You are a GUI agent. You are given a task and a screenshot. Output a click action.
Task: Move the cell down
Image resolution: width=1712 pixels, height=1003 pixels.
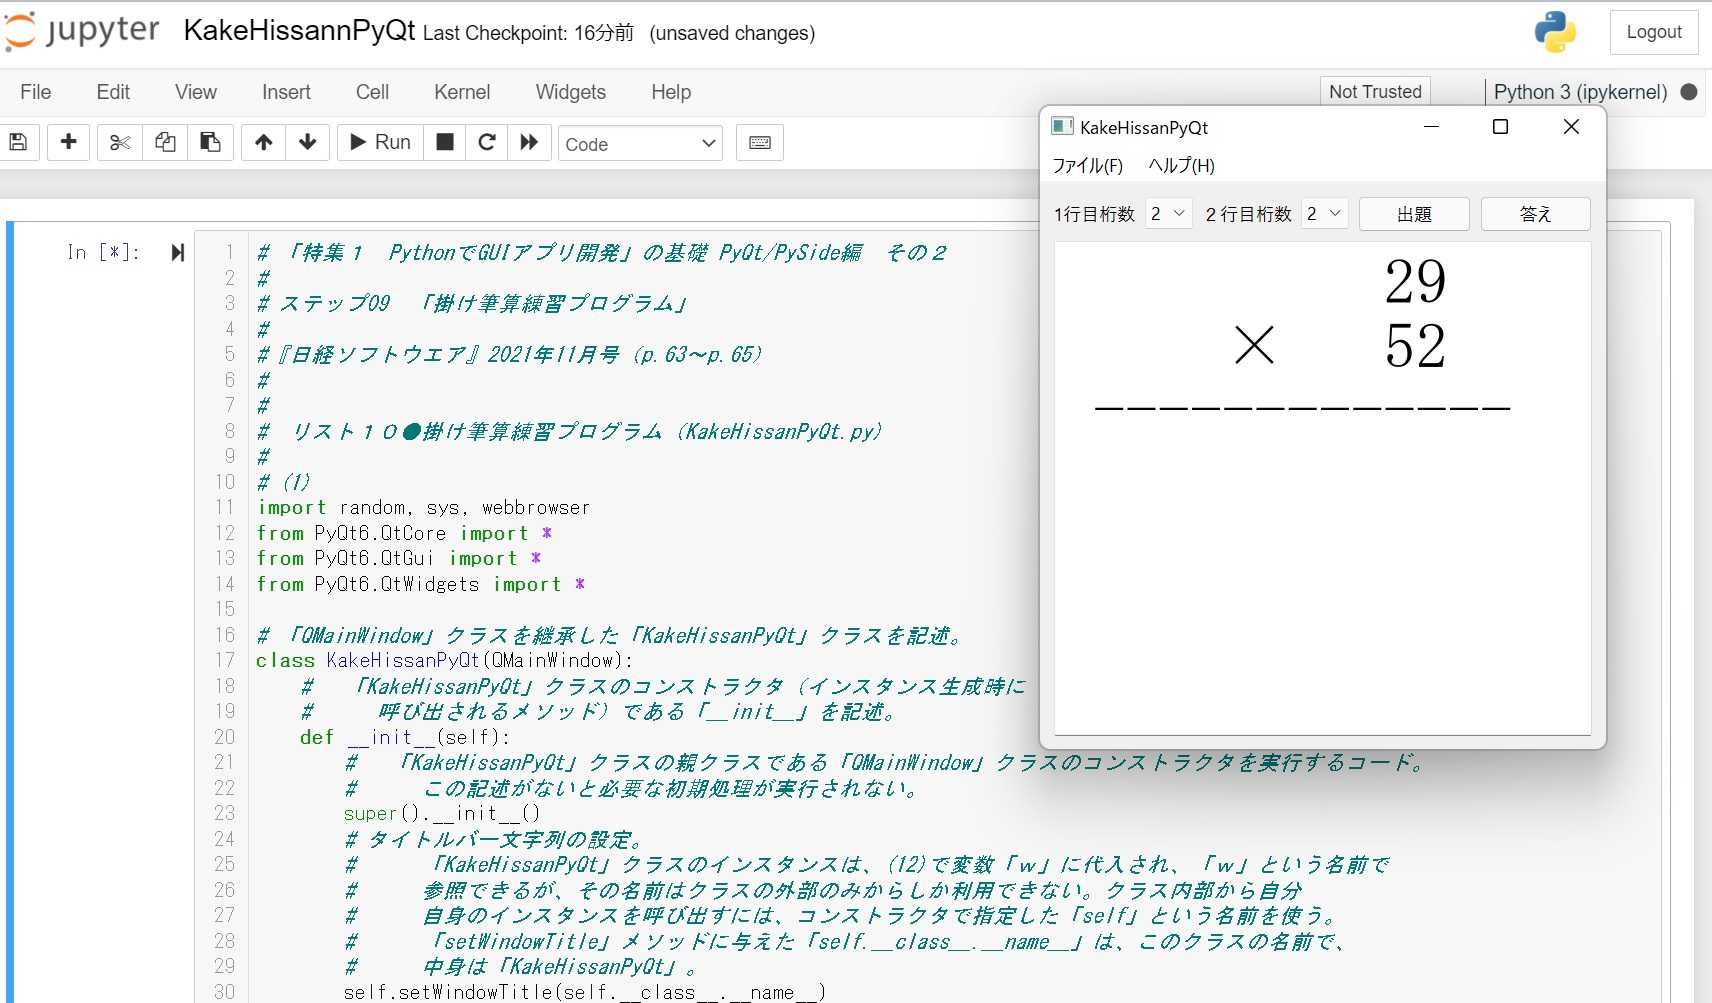pyautogui.click(x=307, y=142)
